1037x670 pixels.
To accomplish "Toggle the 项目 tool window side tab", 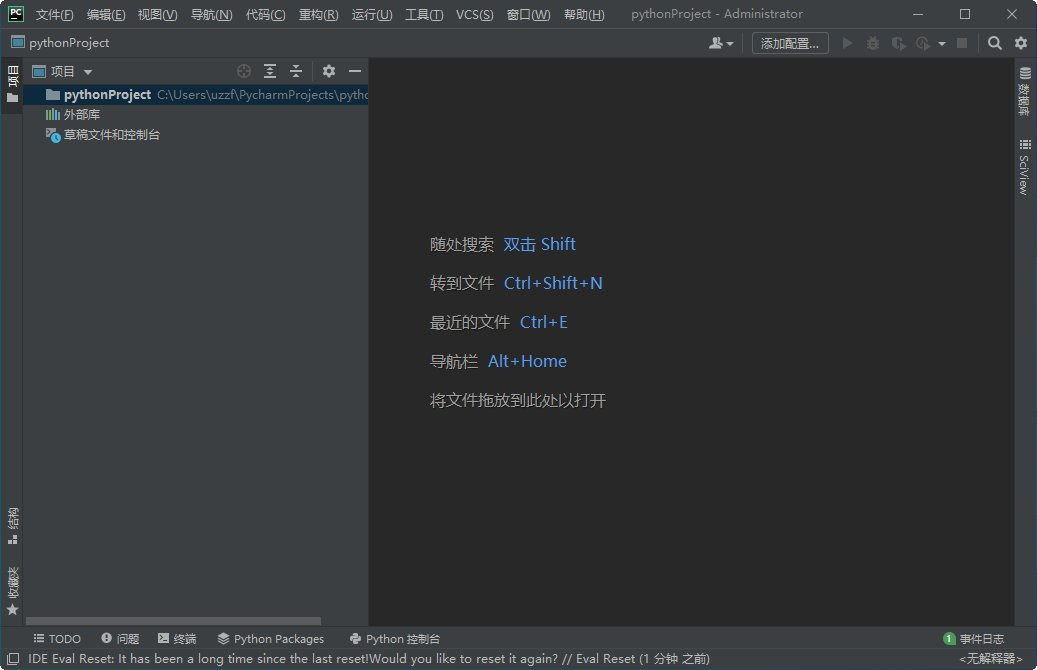I will pos(12,84).
